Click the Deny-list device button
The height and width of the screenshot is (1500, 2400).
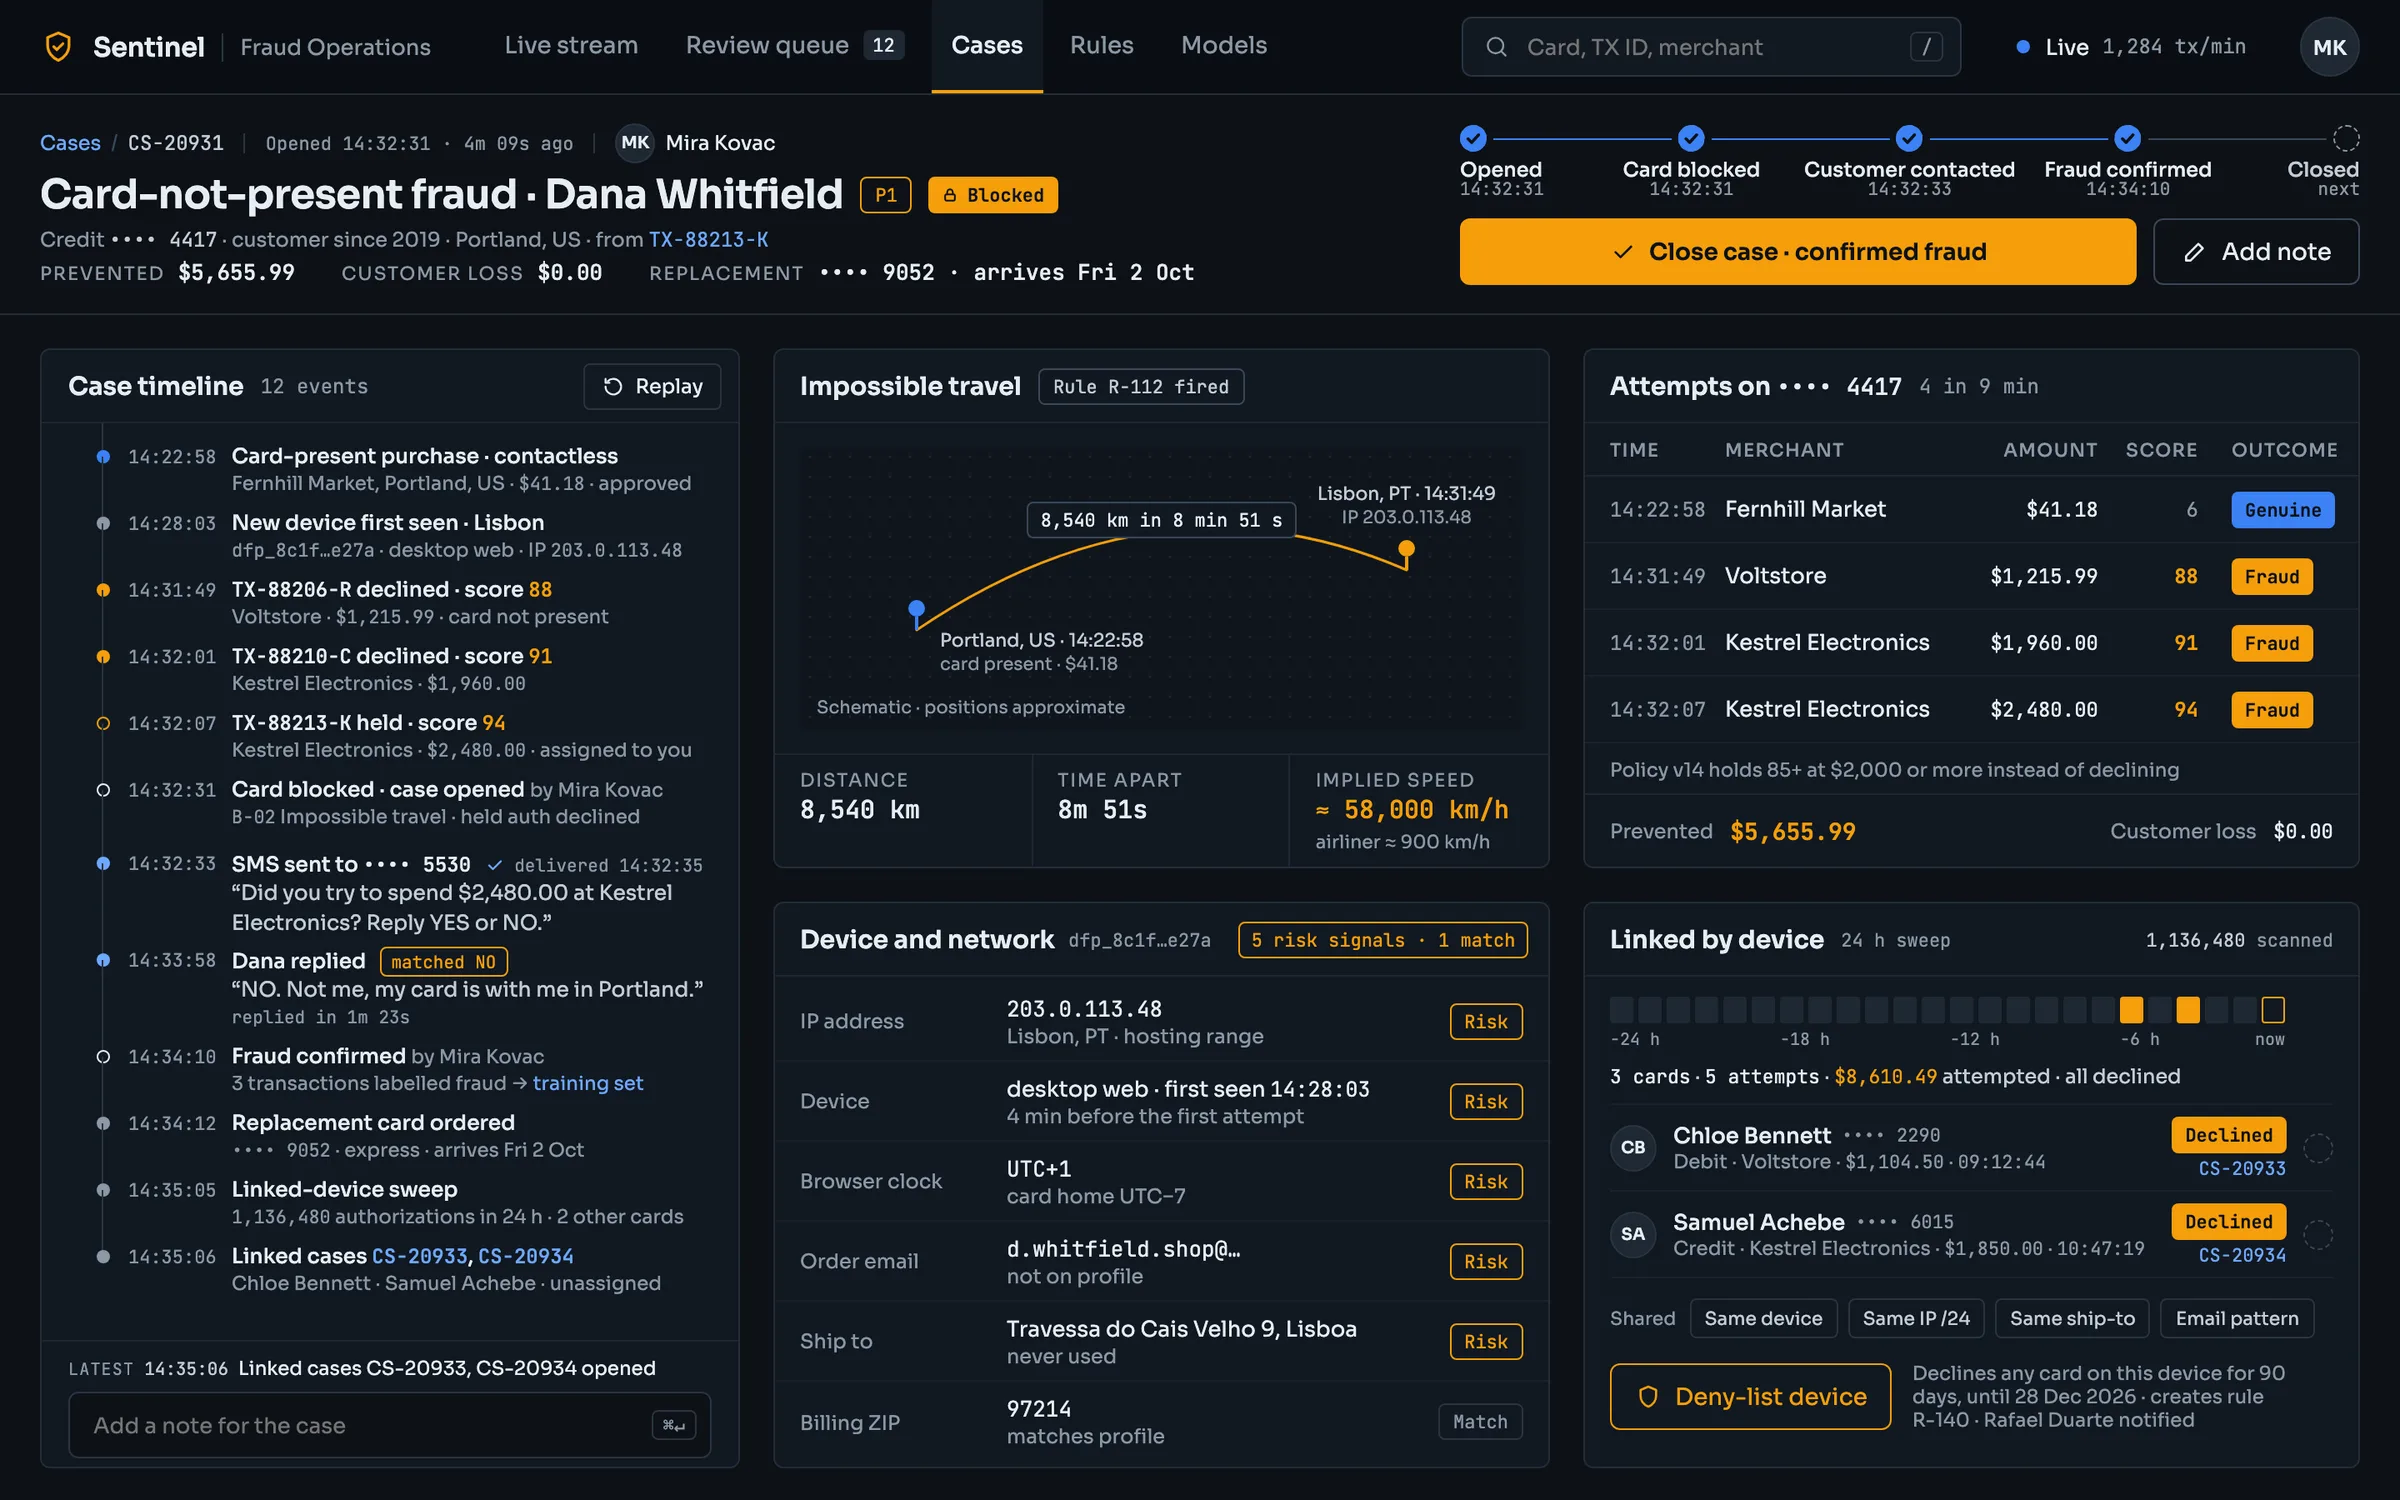point(1750,1396)
